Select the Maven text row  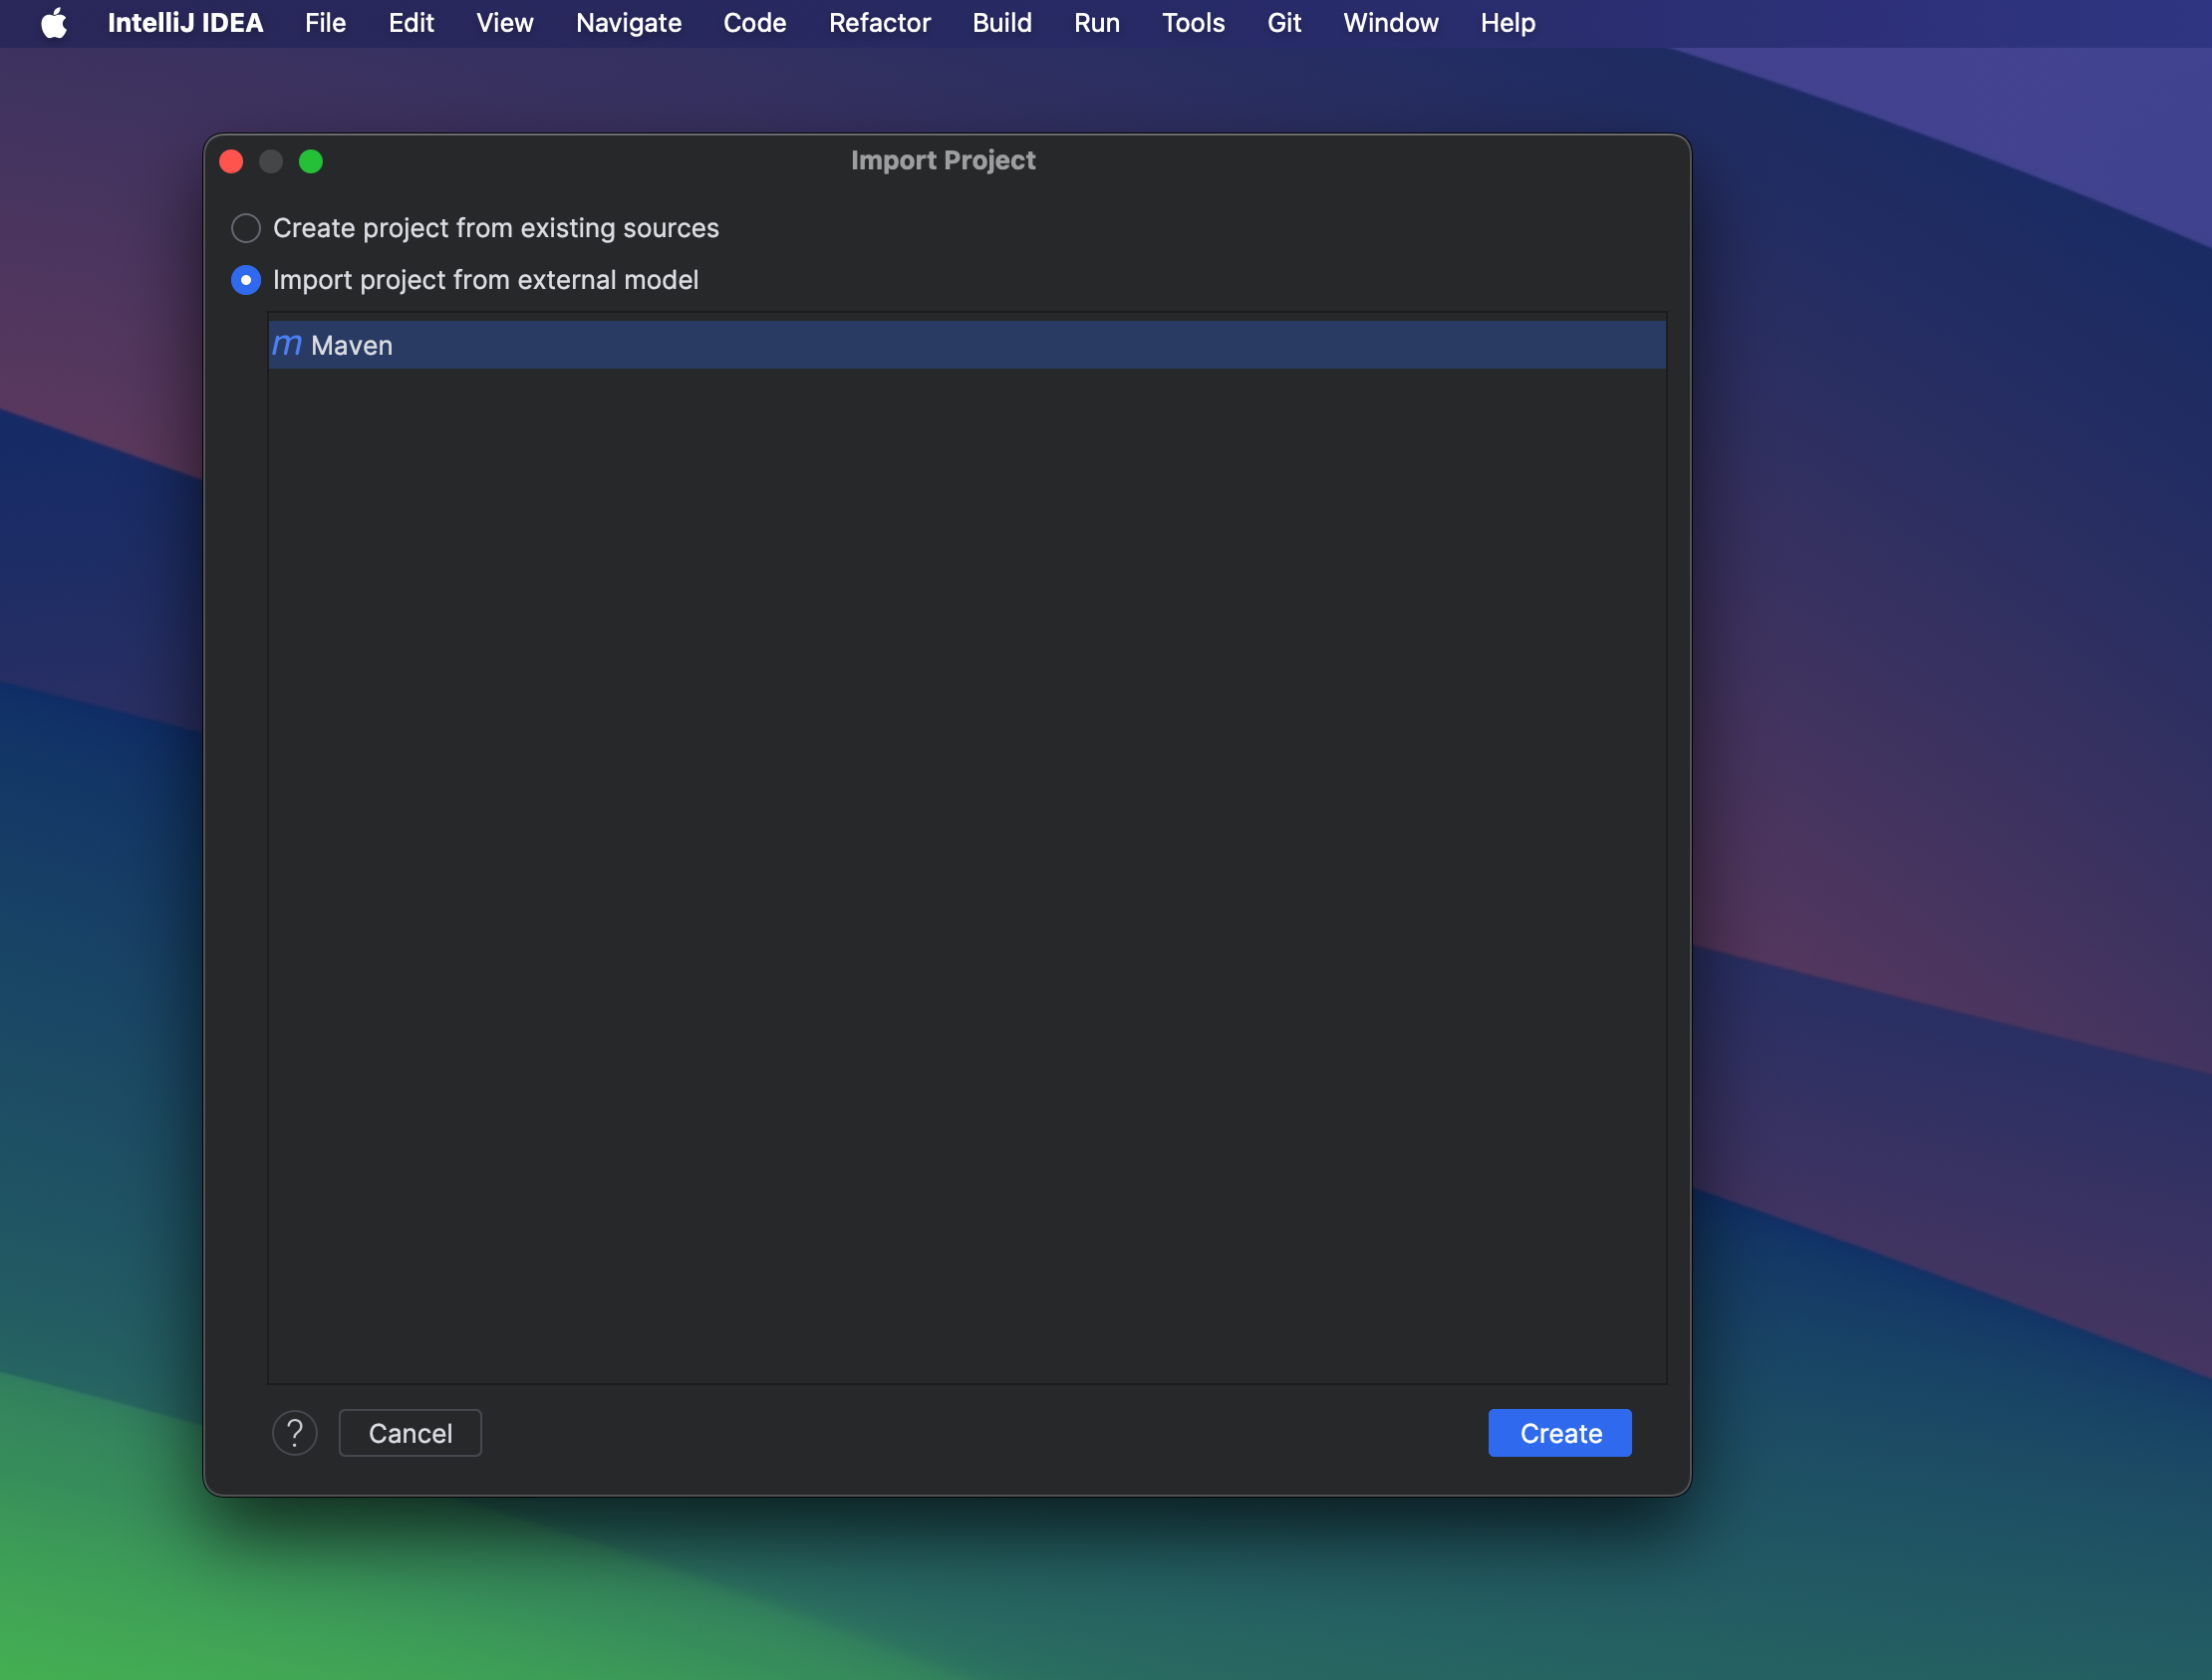click(966, 345)
